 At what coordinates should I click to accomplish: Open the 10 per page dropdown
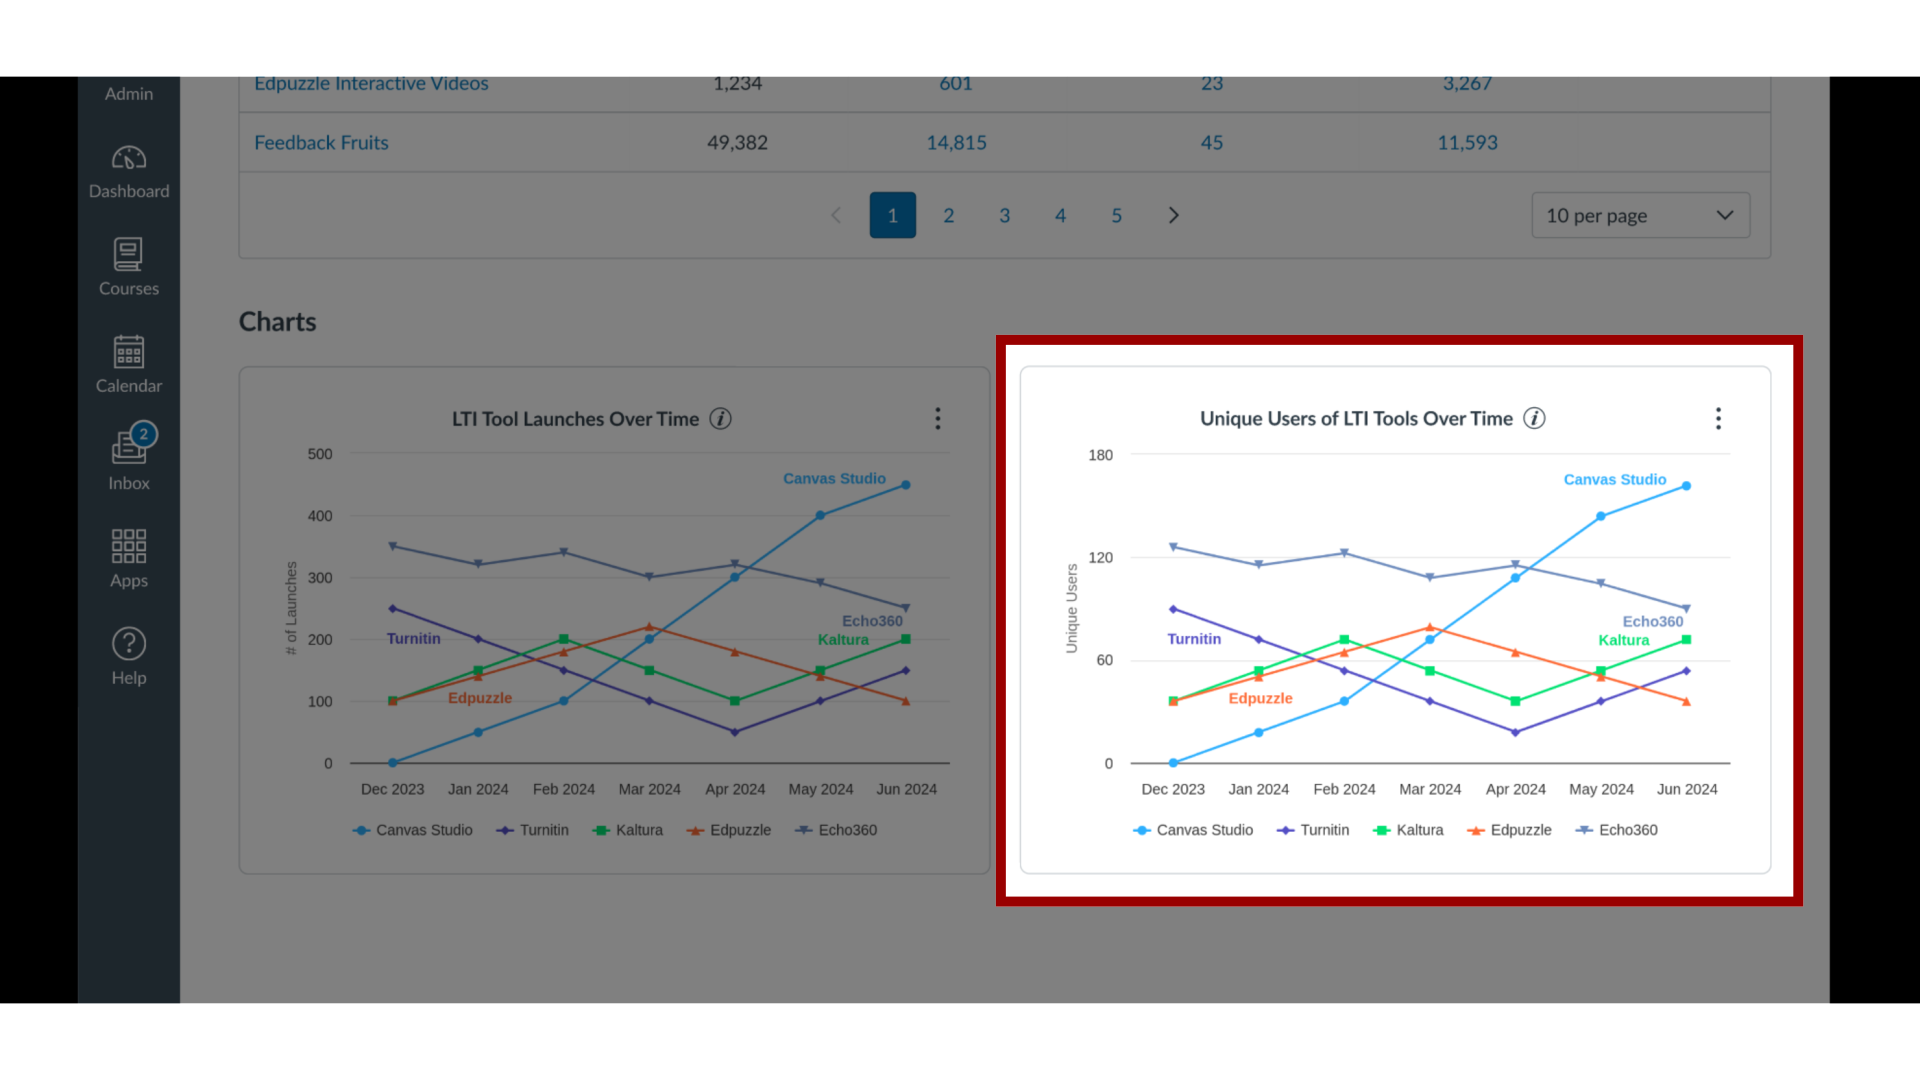[x=1641, y=215]
